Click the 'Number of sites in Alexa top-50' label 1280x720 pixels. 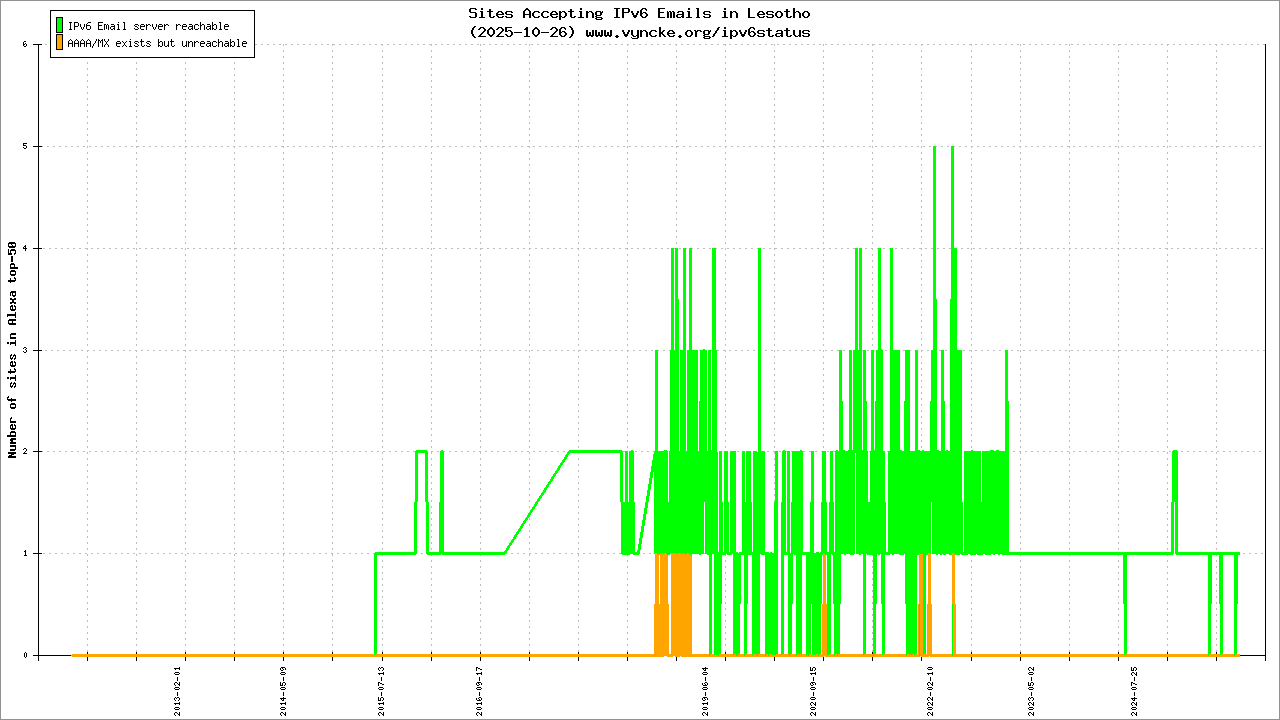click(x=13, y=350)
